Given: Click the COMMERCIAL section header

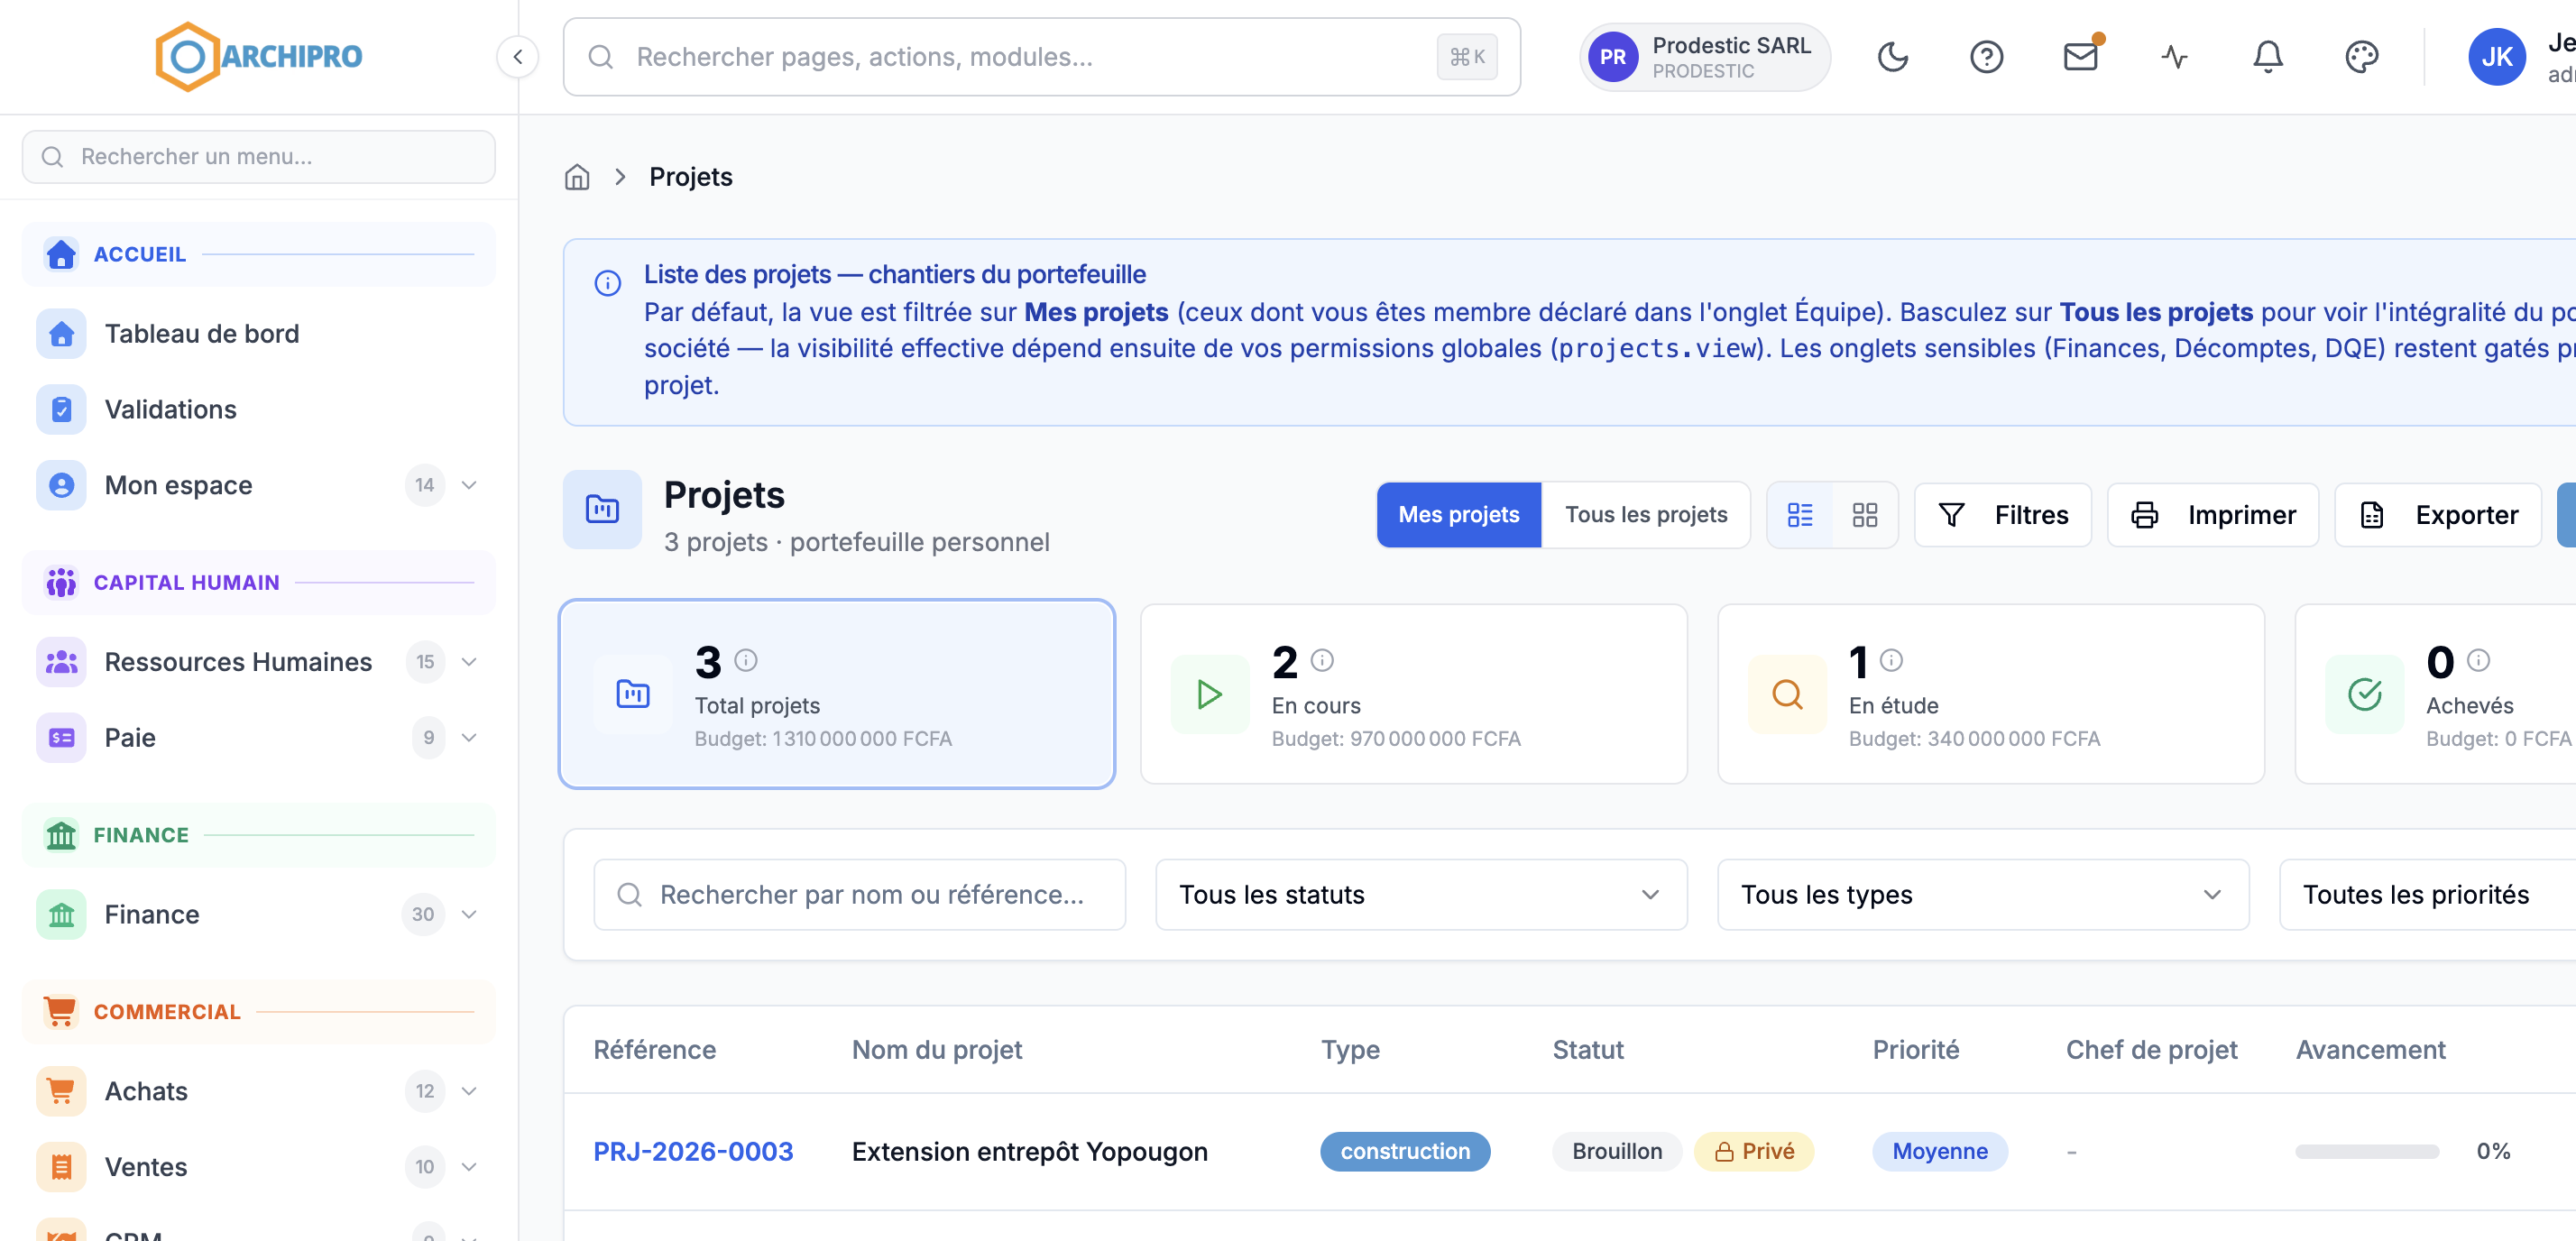Looking at the screenshot, I should tap(259, 1012).
